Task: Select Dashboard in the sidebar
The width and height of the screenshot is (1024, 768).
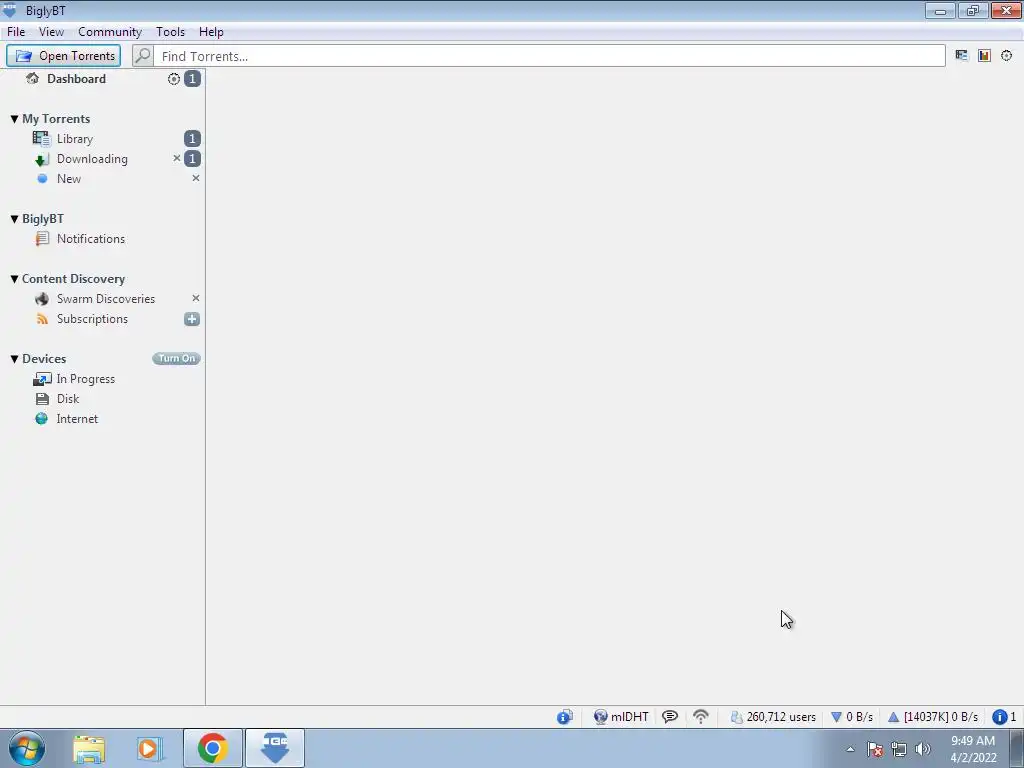Action: 76,78
